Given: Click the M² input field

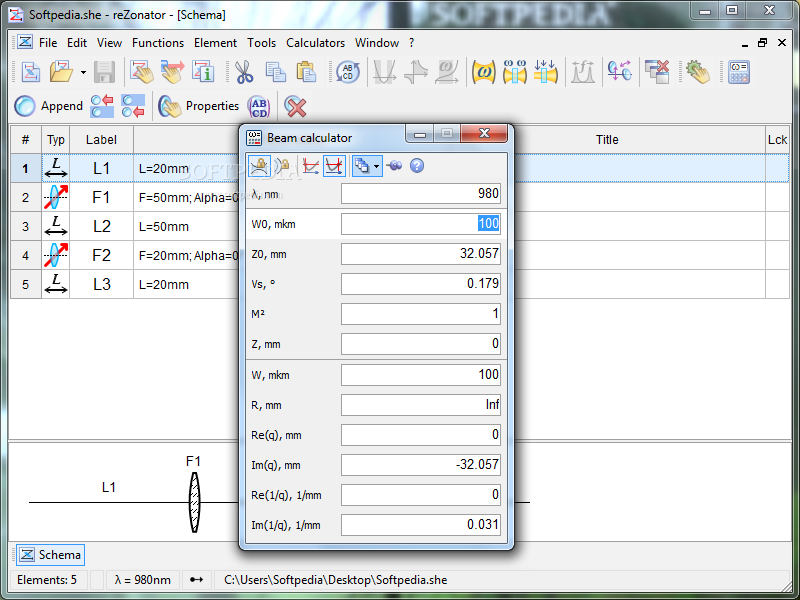Looking at the screenshot, I should point(421,314).
